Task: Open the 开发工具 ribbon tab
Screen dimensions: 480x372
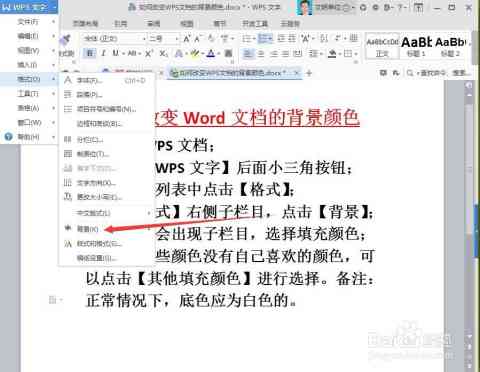Action: point(255,24)
